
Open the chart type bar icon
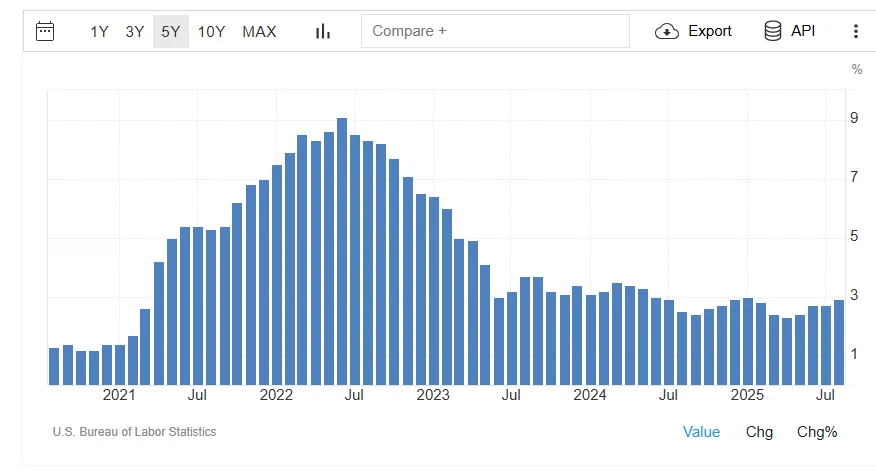322,31
